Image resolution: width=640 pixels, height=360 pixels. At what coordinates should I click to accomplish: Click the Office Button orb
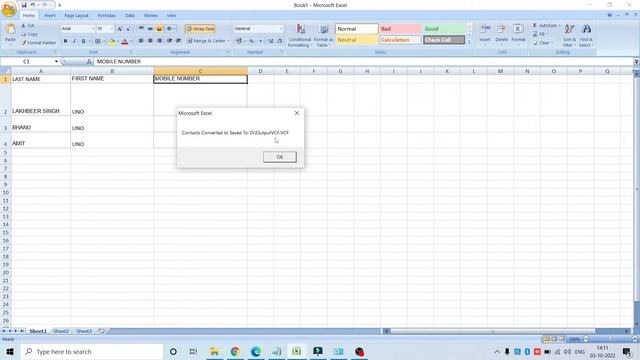(x=9, y=9)
